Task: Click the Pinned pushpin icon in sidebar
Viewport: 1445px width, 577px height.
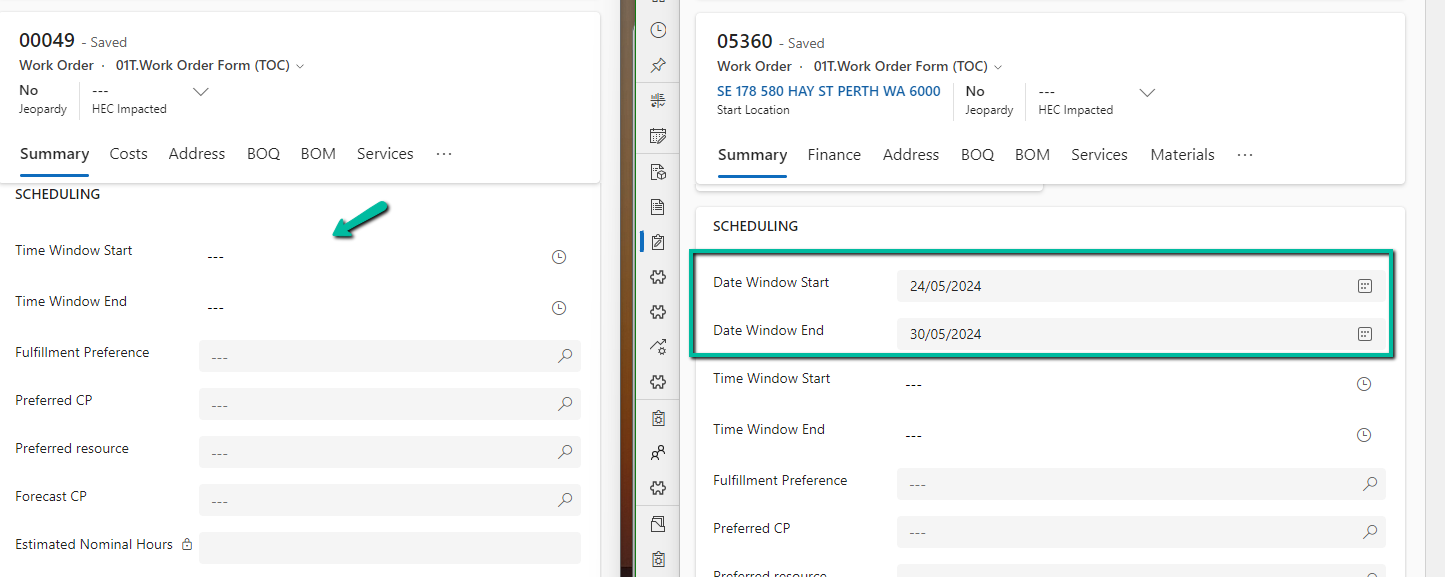Action: pos(658,65)
